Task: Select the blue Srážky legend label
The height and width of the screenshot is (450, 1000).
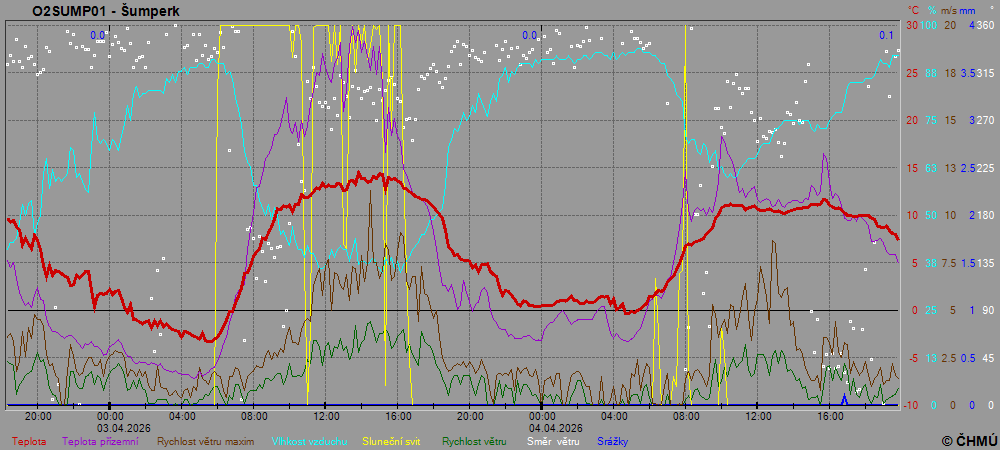Action: (613, 440)
